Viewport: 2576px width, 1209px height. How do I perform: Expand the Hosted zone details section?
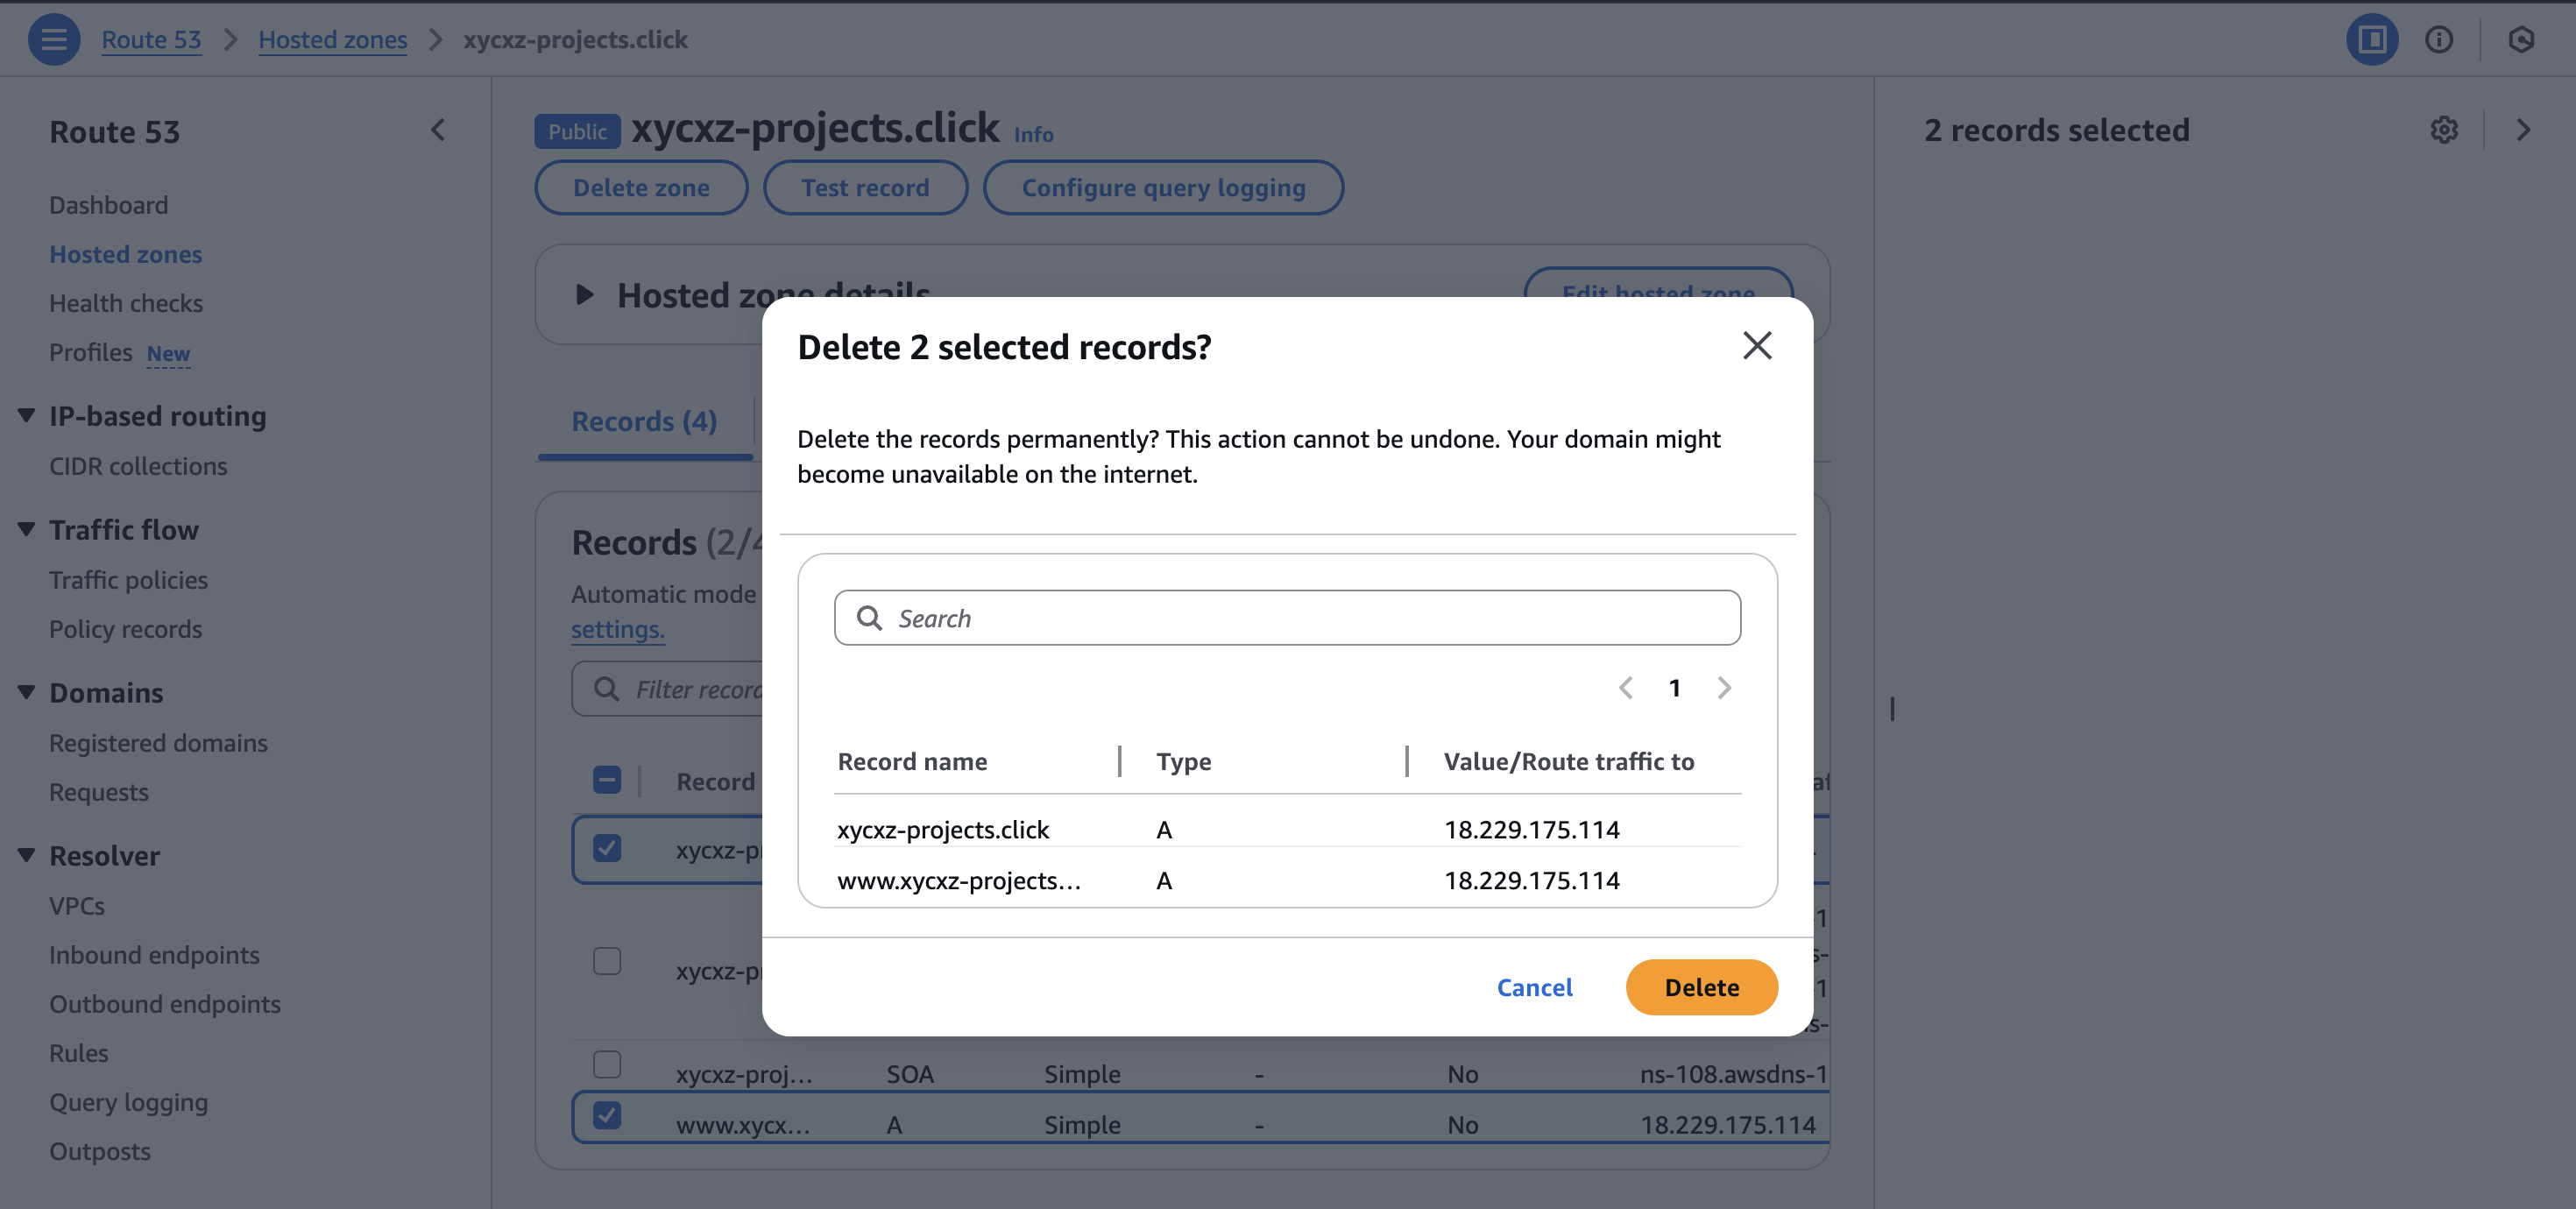(583, 295)
